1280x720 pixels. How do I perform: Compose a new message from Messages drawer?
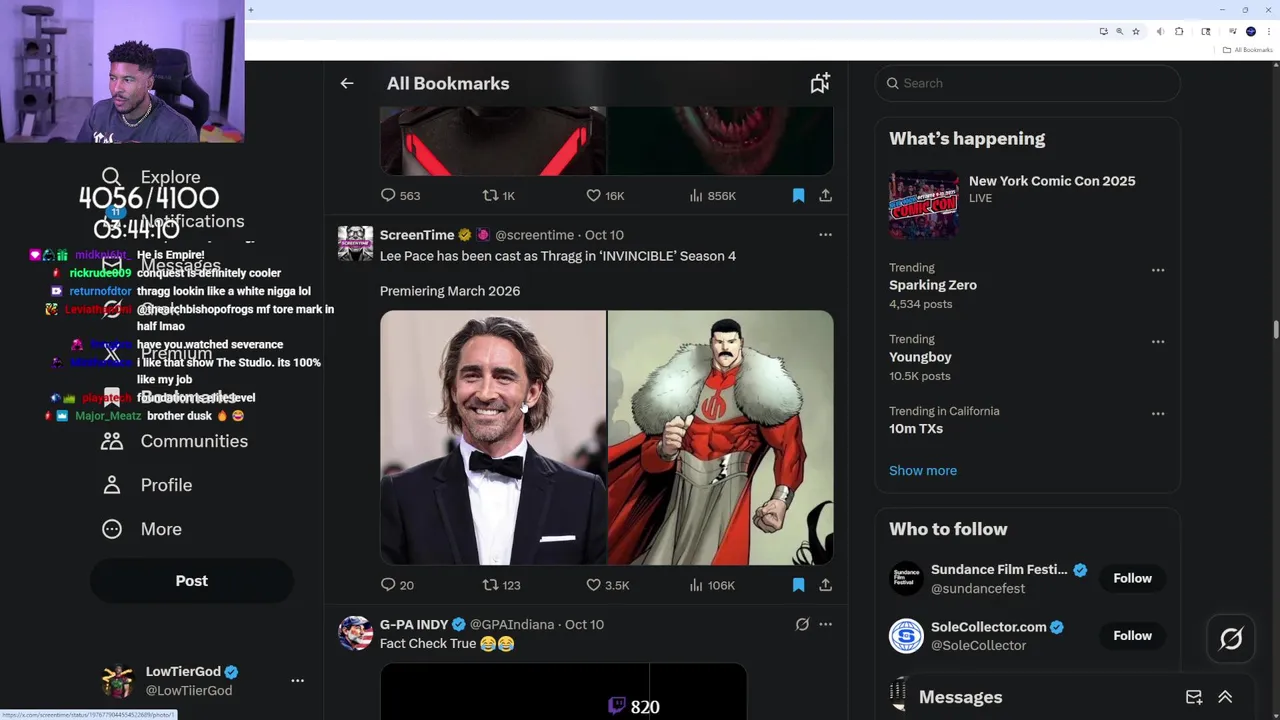click(x=1194, y=697)
